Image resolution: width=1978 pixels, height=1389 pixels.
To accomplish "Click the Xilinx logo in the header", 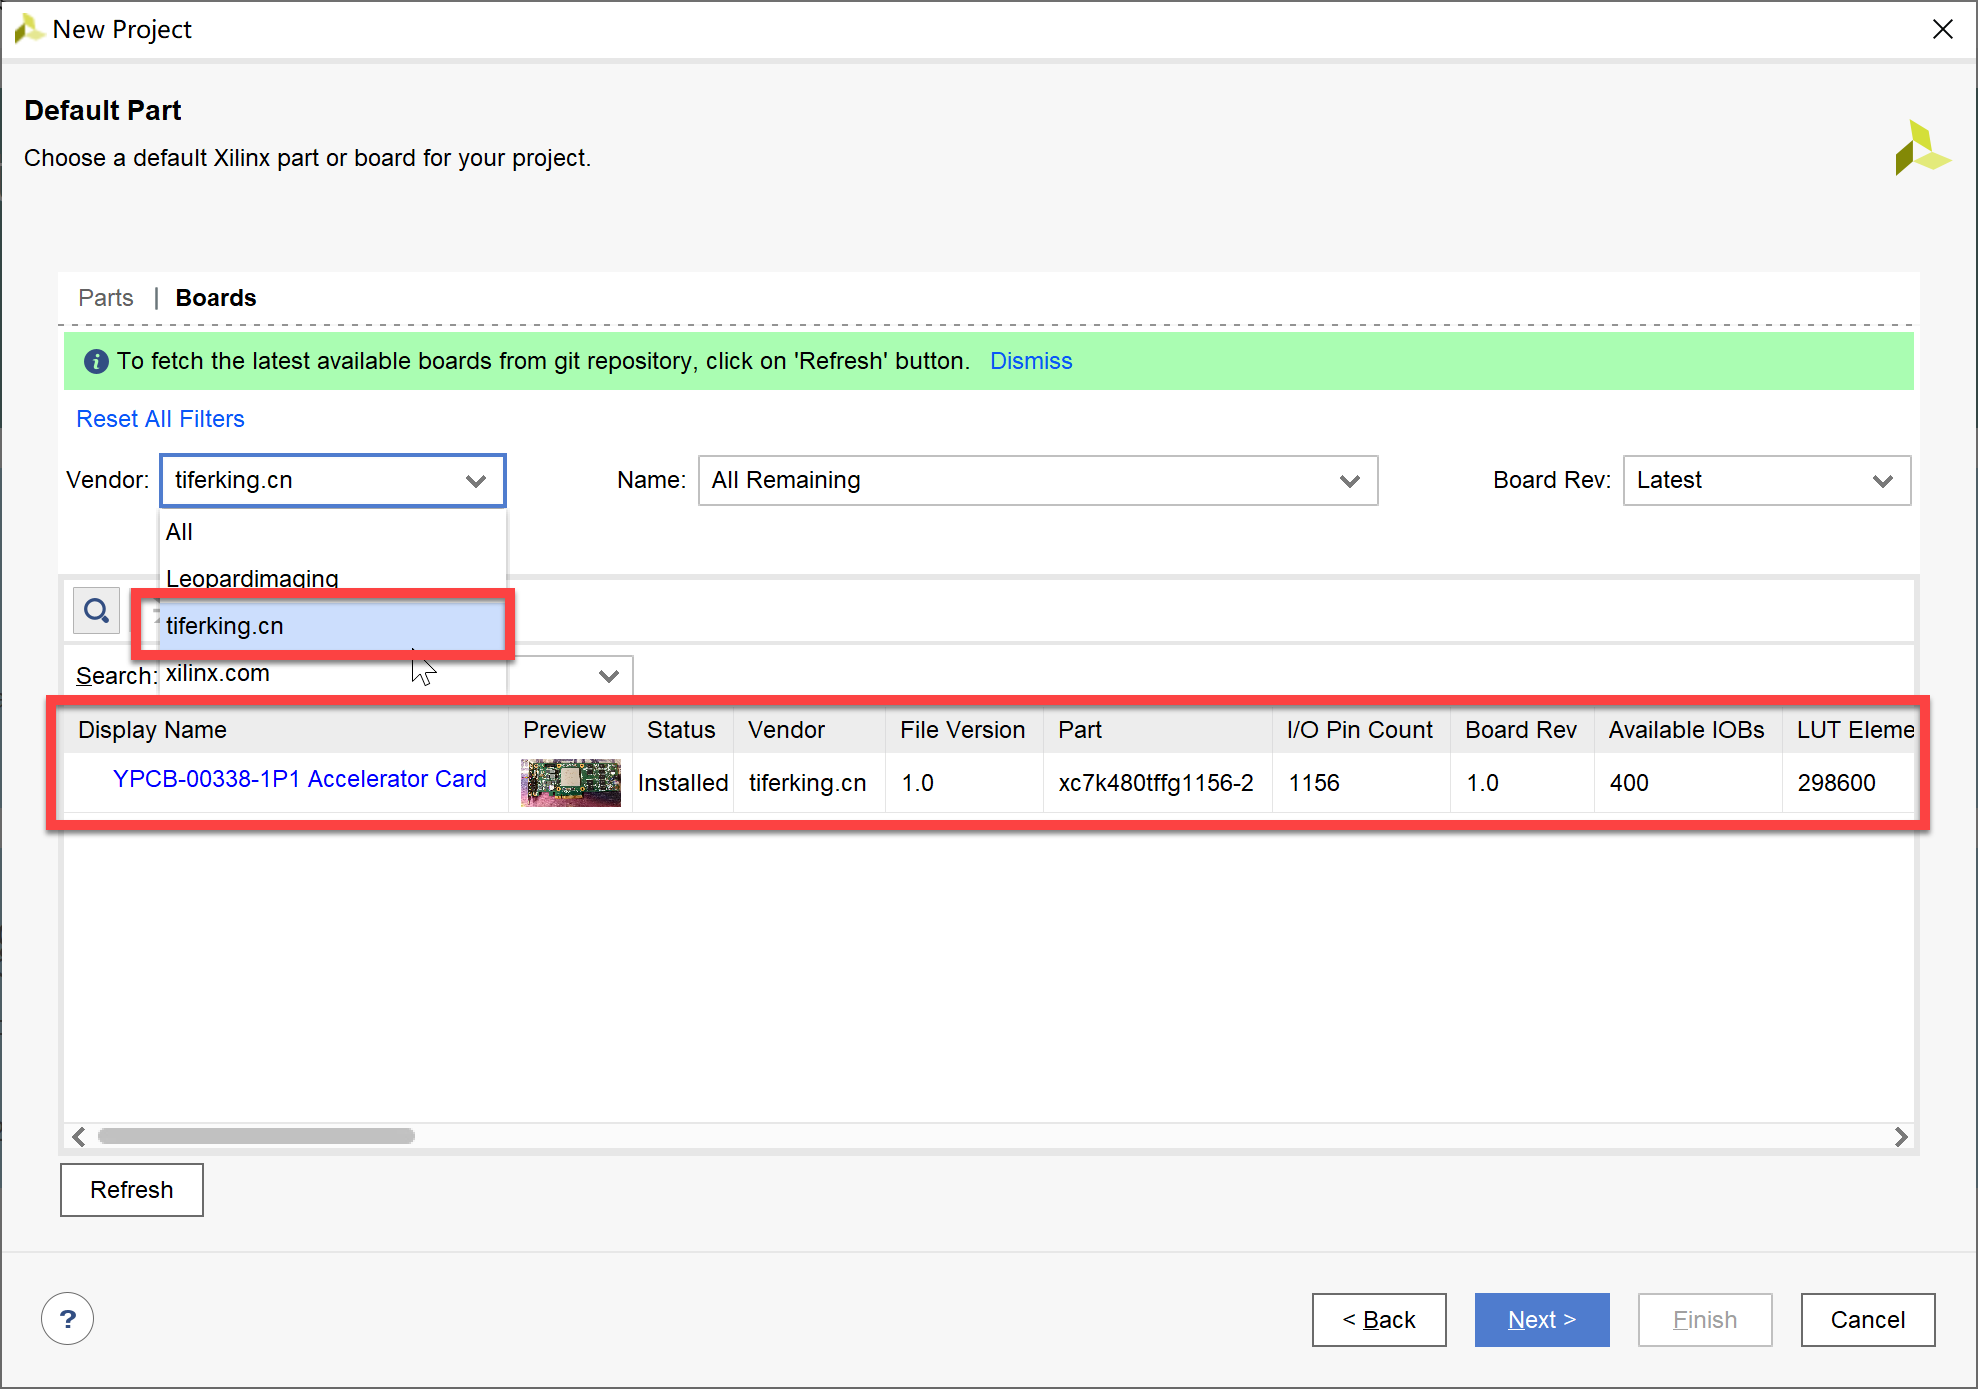I will 1920,148.
